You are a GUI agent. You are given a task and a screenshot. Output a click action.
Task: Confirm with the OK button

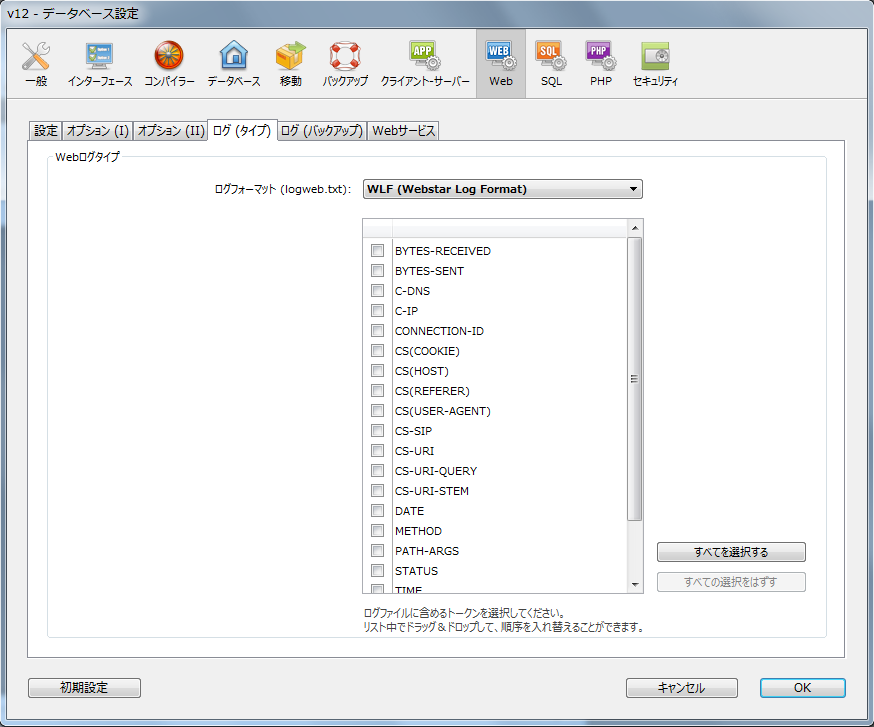[803, 687]
